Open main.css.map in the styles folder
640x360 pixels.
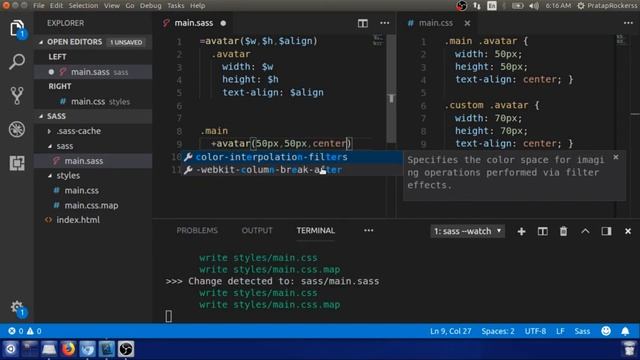click(x=93, y=205)
